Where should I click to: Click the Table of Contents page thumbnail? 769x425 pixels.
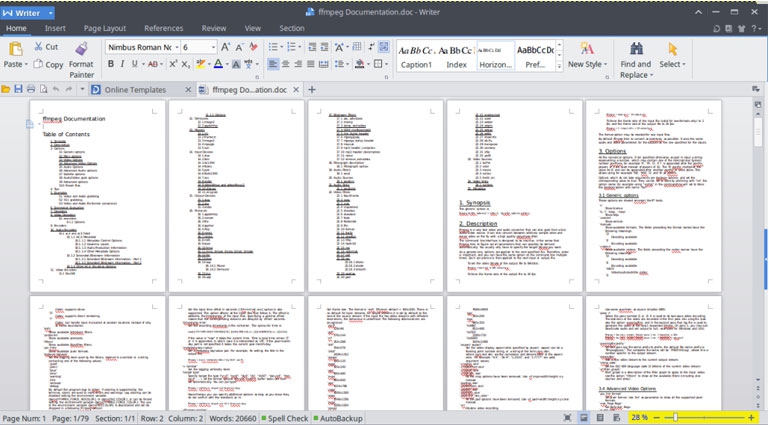click(x=96, y=194)
